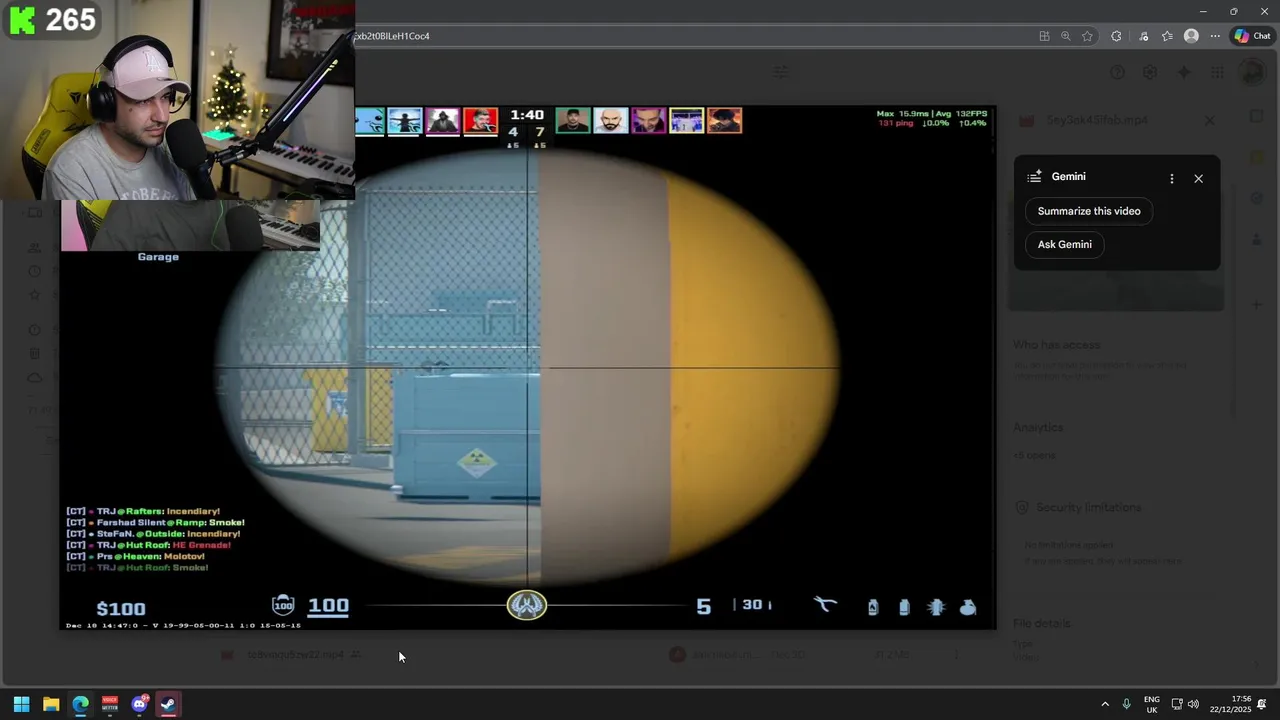Open the apps icon in address bar
The height and width of the screenshot is (720, 1280).
pos(1044,36)
